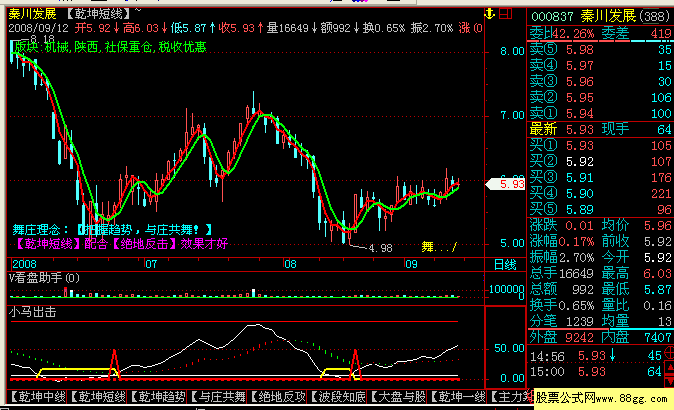Click the 08 month marker on time axis
Screen dimensions: 674x410
(290, 264)
